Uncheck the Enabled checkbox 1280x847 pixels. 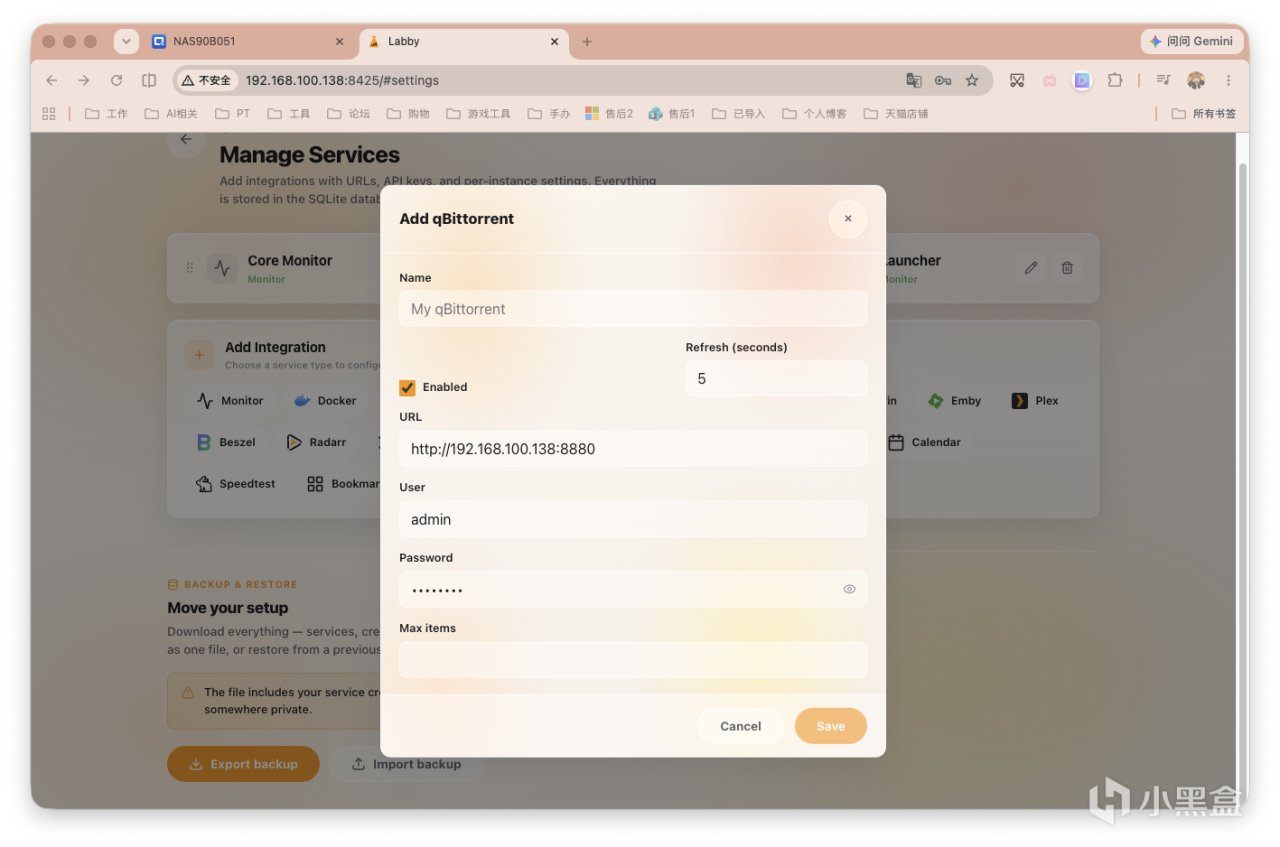407,387
